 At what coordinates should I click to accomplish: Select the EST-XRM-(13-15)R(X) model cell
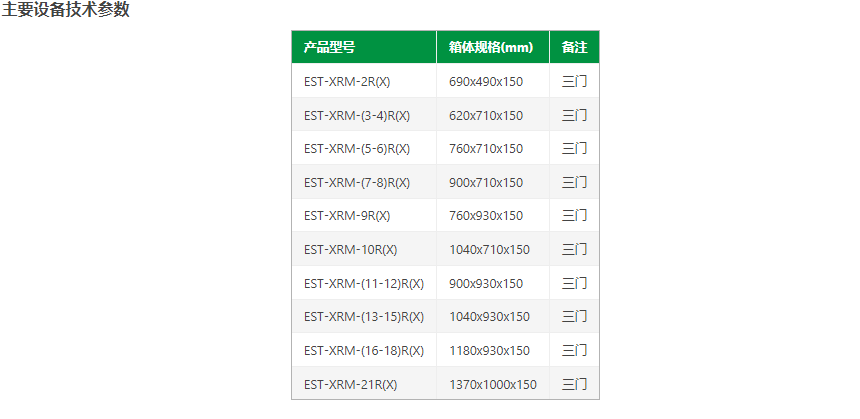click(364, 317)
